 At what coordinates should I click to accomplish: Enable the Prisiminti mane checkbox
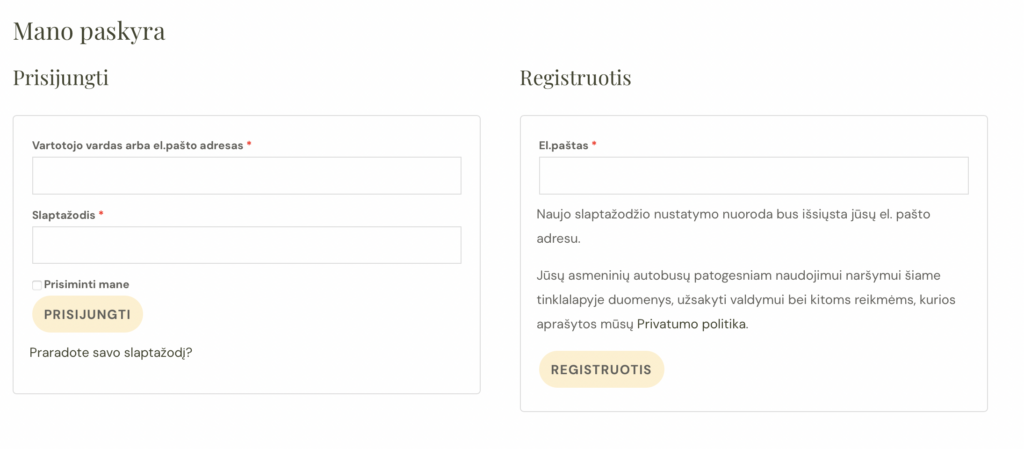click(37, 285)
